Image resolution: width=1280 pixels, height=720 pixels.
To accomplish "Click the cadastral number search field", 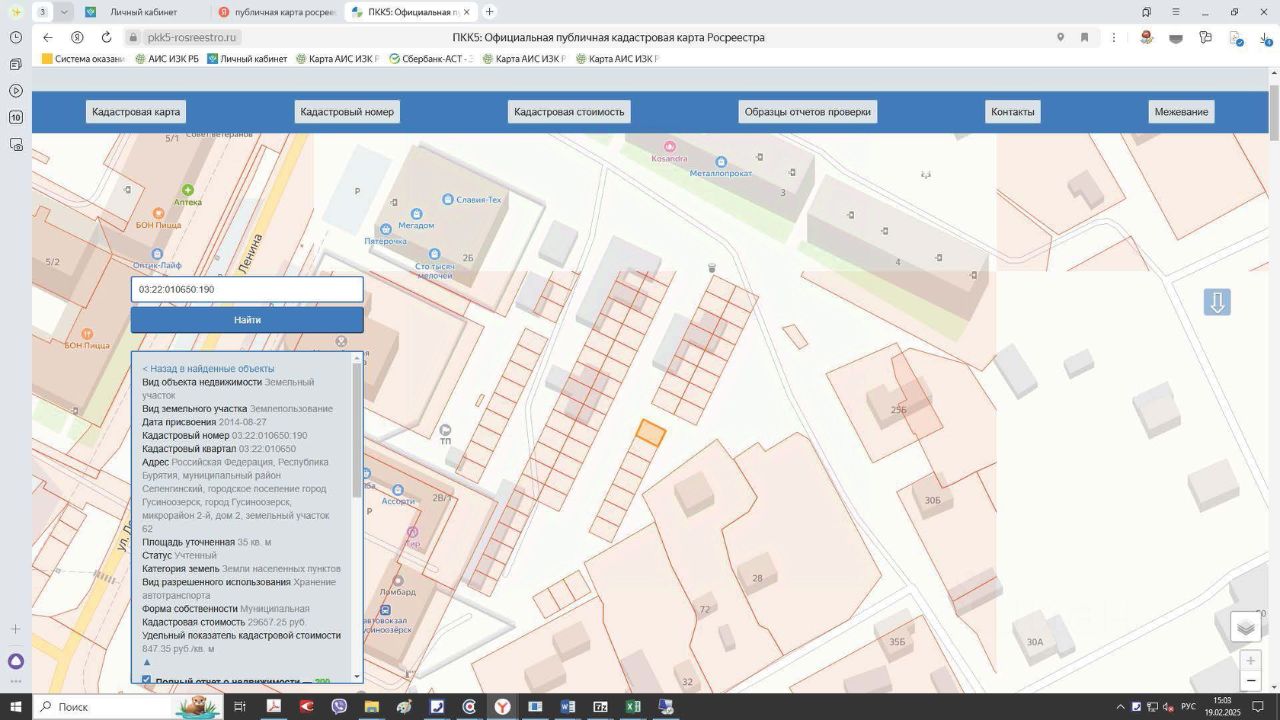I will (247, 289).
